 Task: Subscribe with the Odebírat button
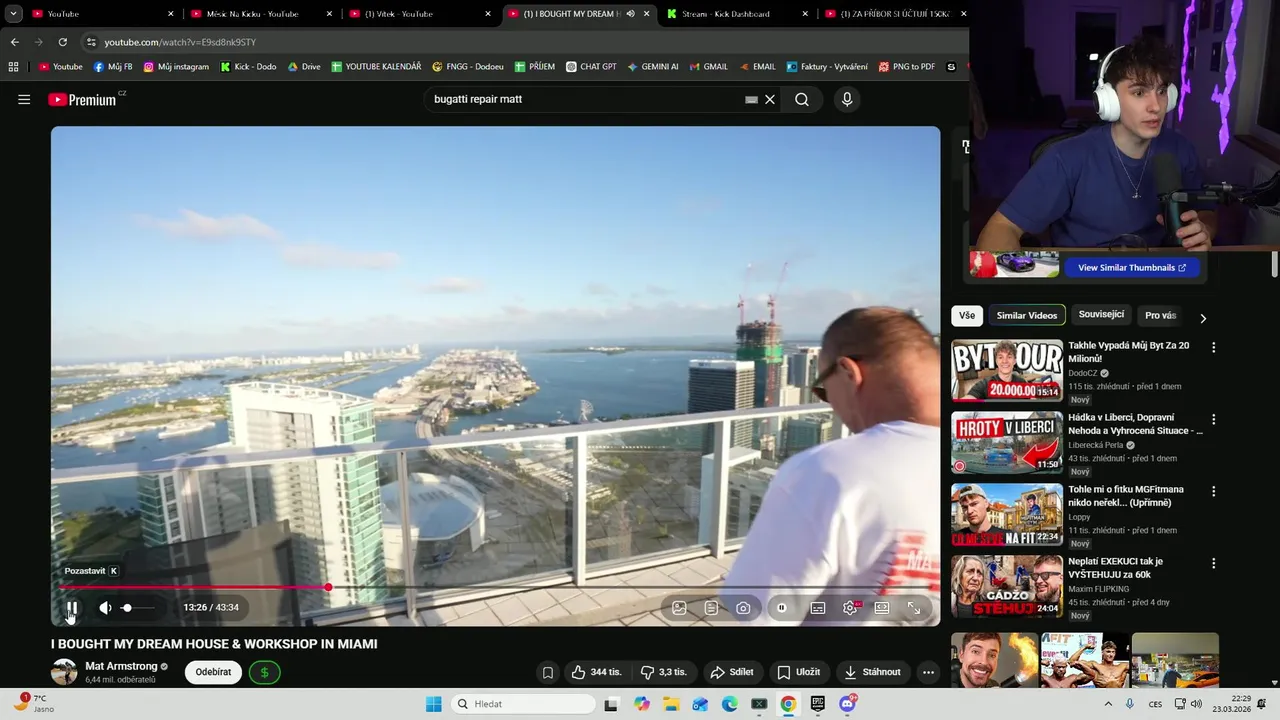point(213,672)
